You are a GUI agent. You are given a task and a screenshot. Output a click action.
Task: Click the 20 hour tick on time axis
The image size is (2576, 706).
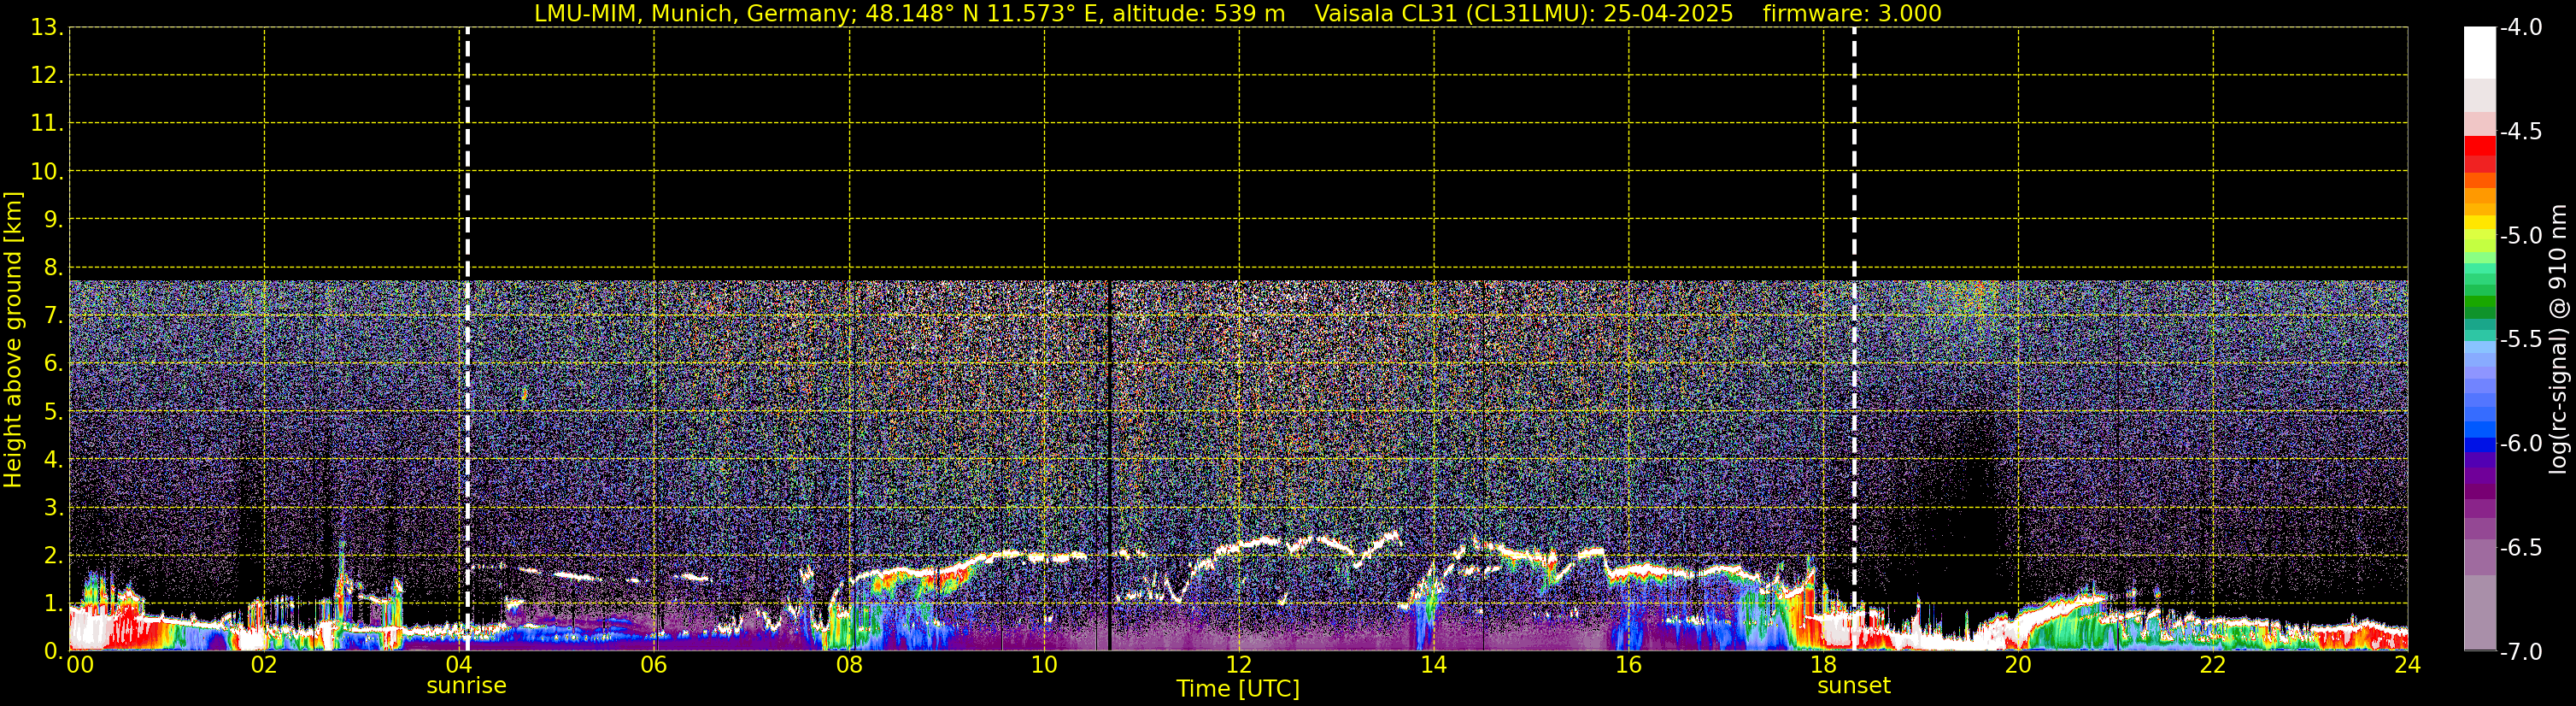point(2017,666)
